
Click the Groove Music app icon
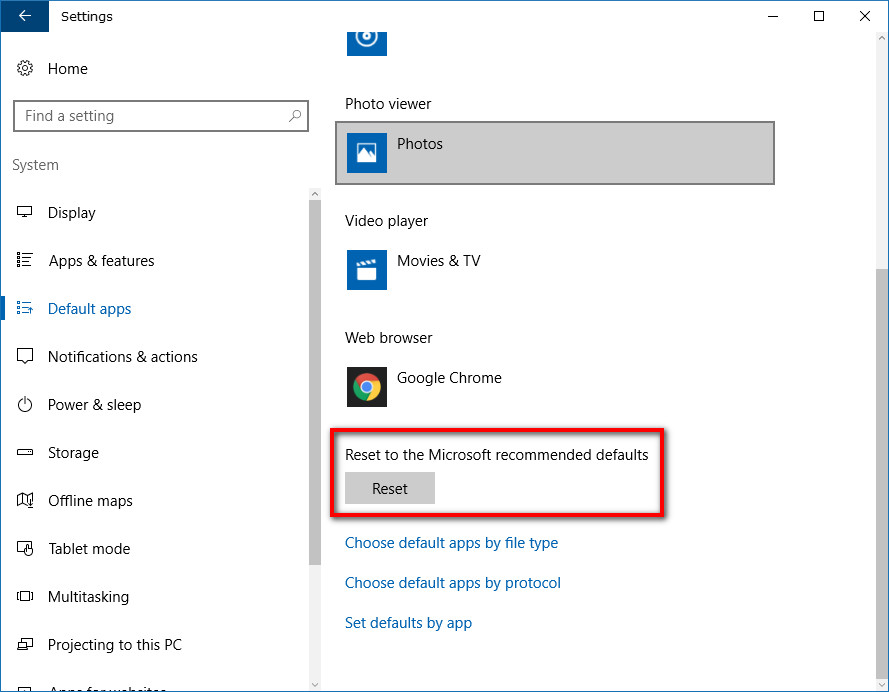pos(366,40)
